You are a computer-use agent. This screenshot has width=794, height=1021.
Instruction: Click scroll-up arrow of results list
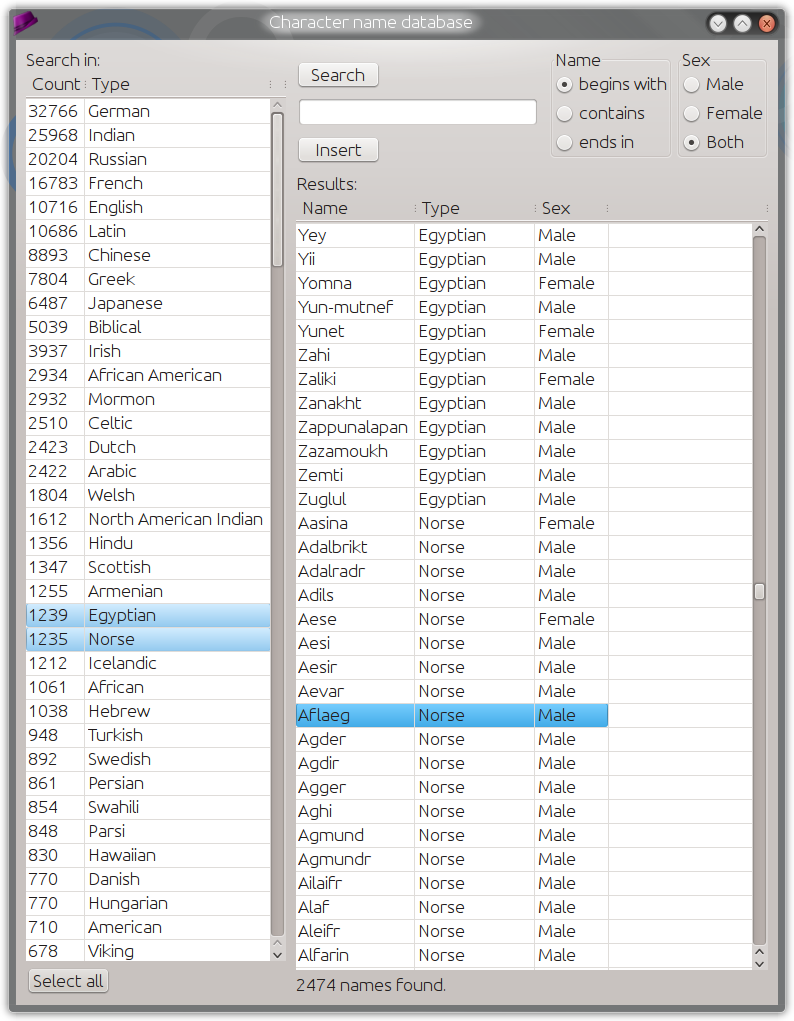(759, 229)
